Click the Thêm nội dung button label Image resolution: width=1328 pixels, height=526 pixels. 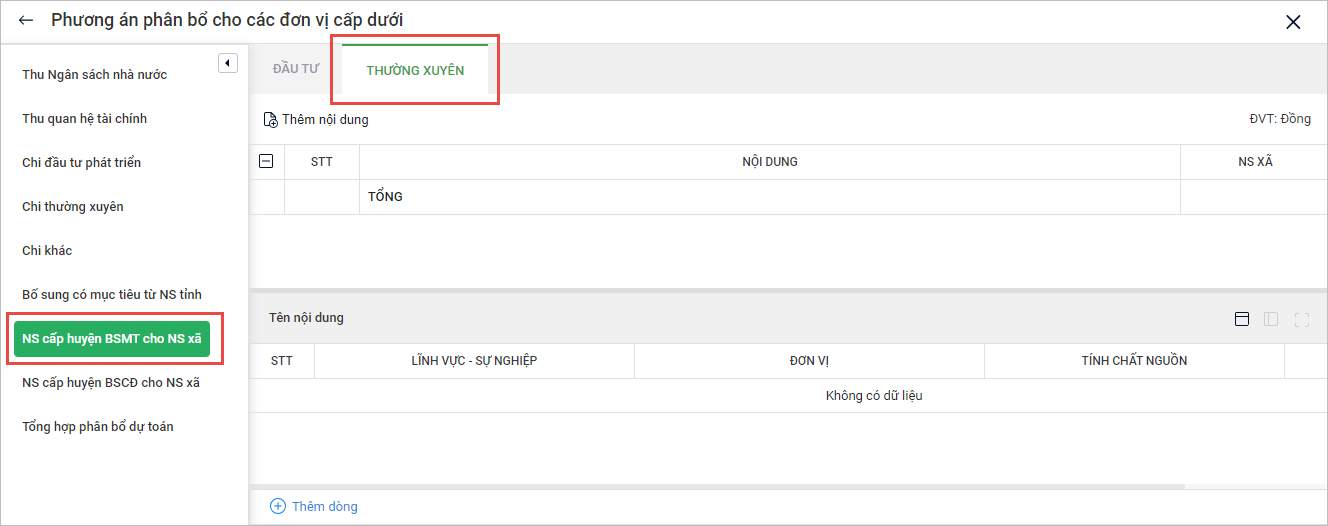325,120
